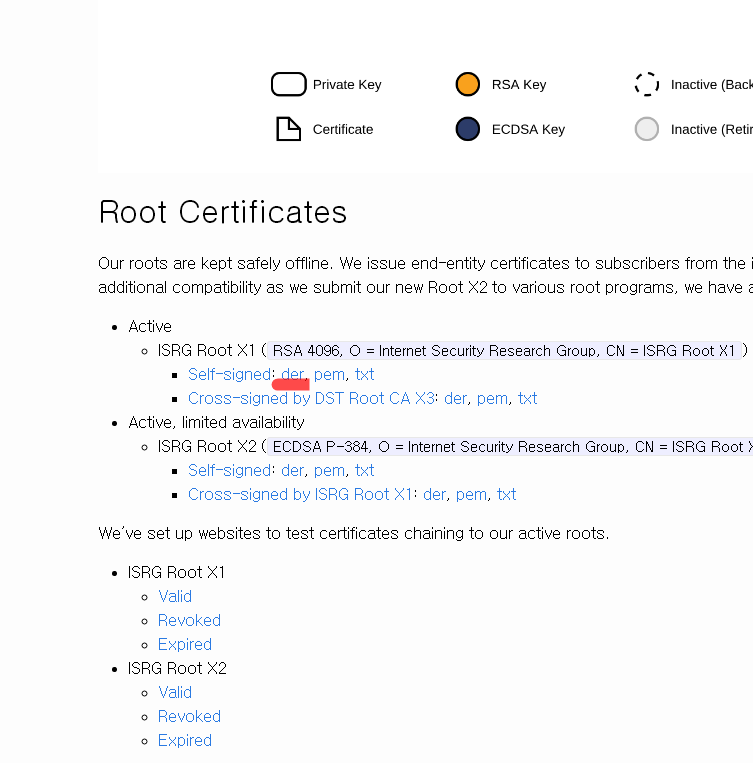Download ISRG Root X2 self-signed pem file
753x763 pixels.
[x=329, y=470]
